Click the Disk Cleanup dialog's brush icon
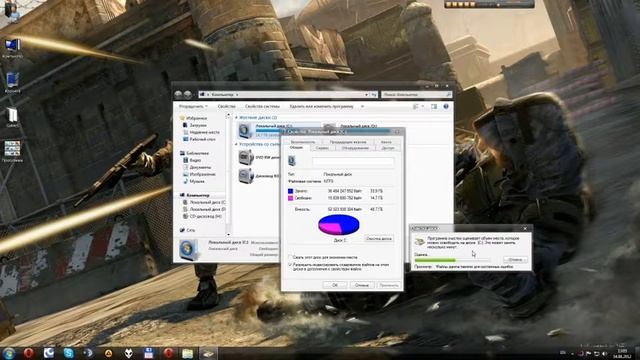 (x=419, y=242)
